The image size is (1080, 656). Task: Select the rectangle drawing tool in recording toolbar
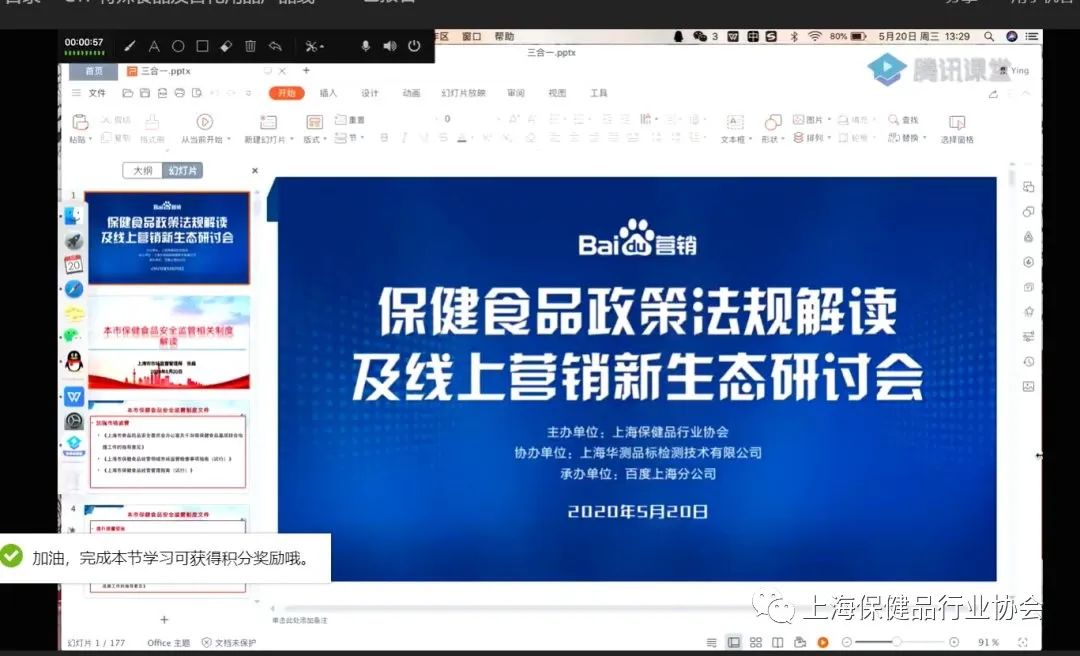202,46
